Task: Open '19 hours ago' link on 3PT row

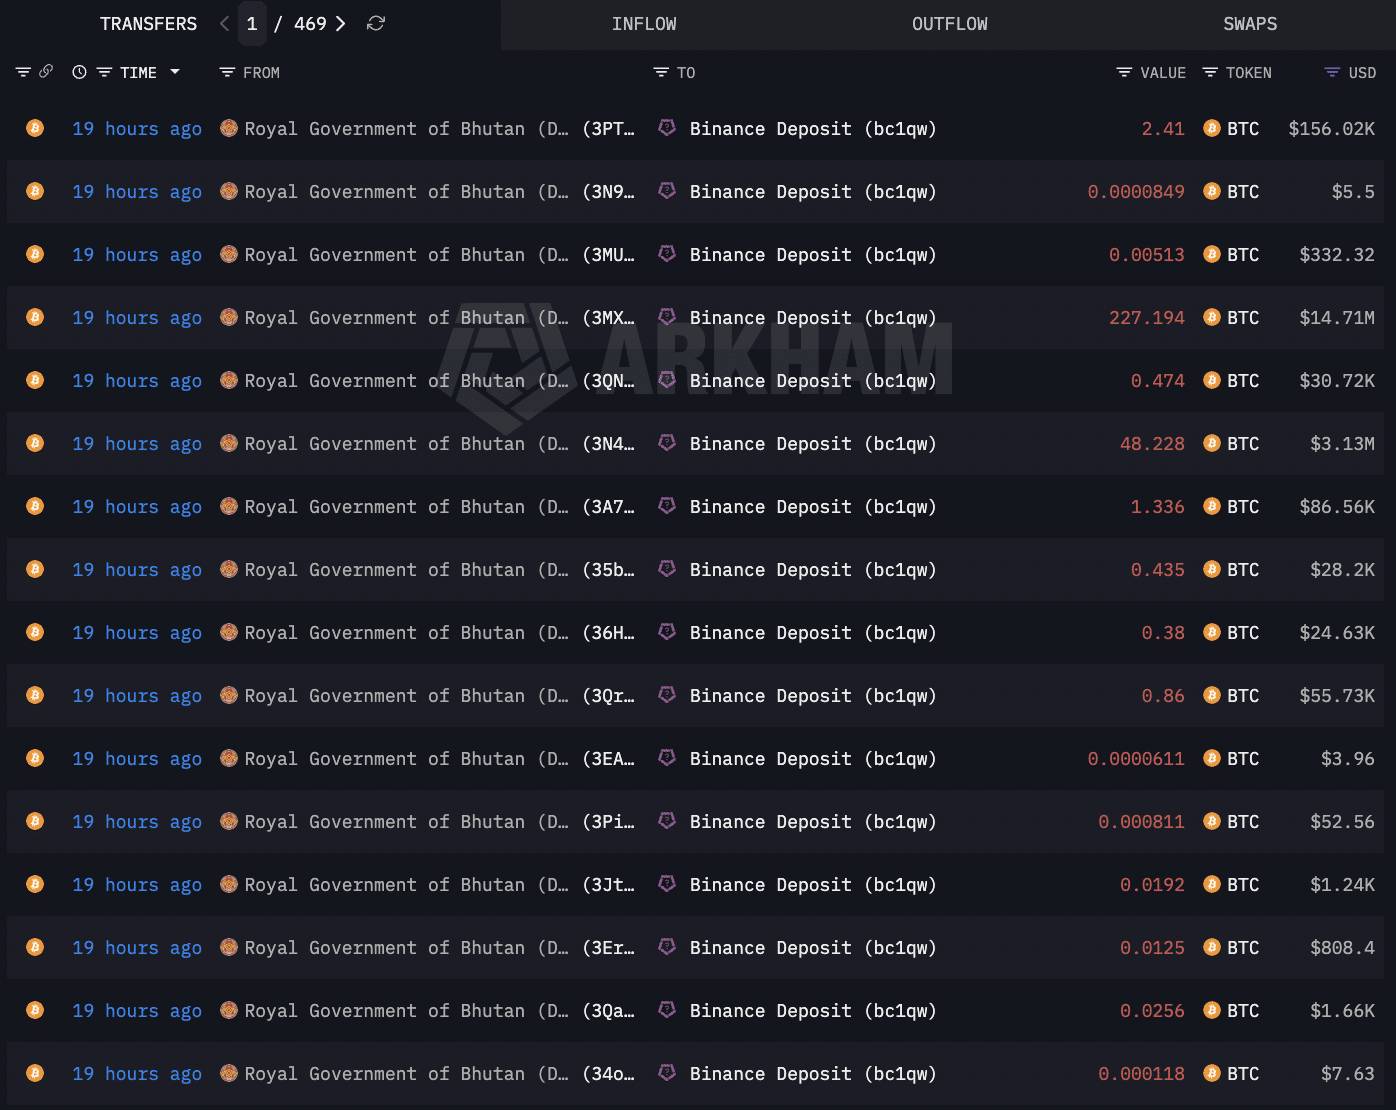Action: point(137,129)
